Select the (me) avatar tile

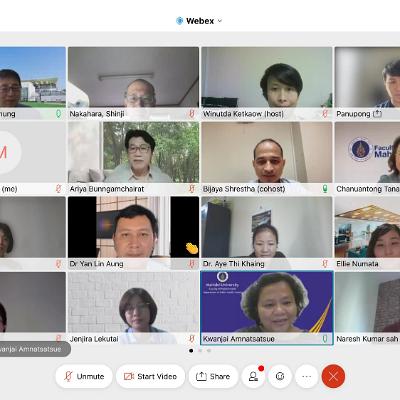click(33, 158)
